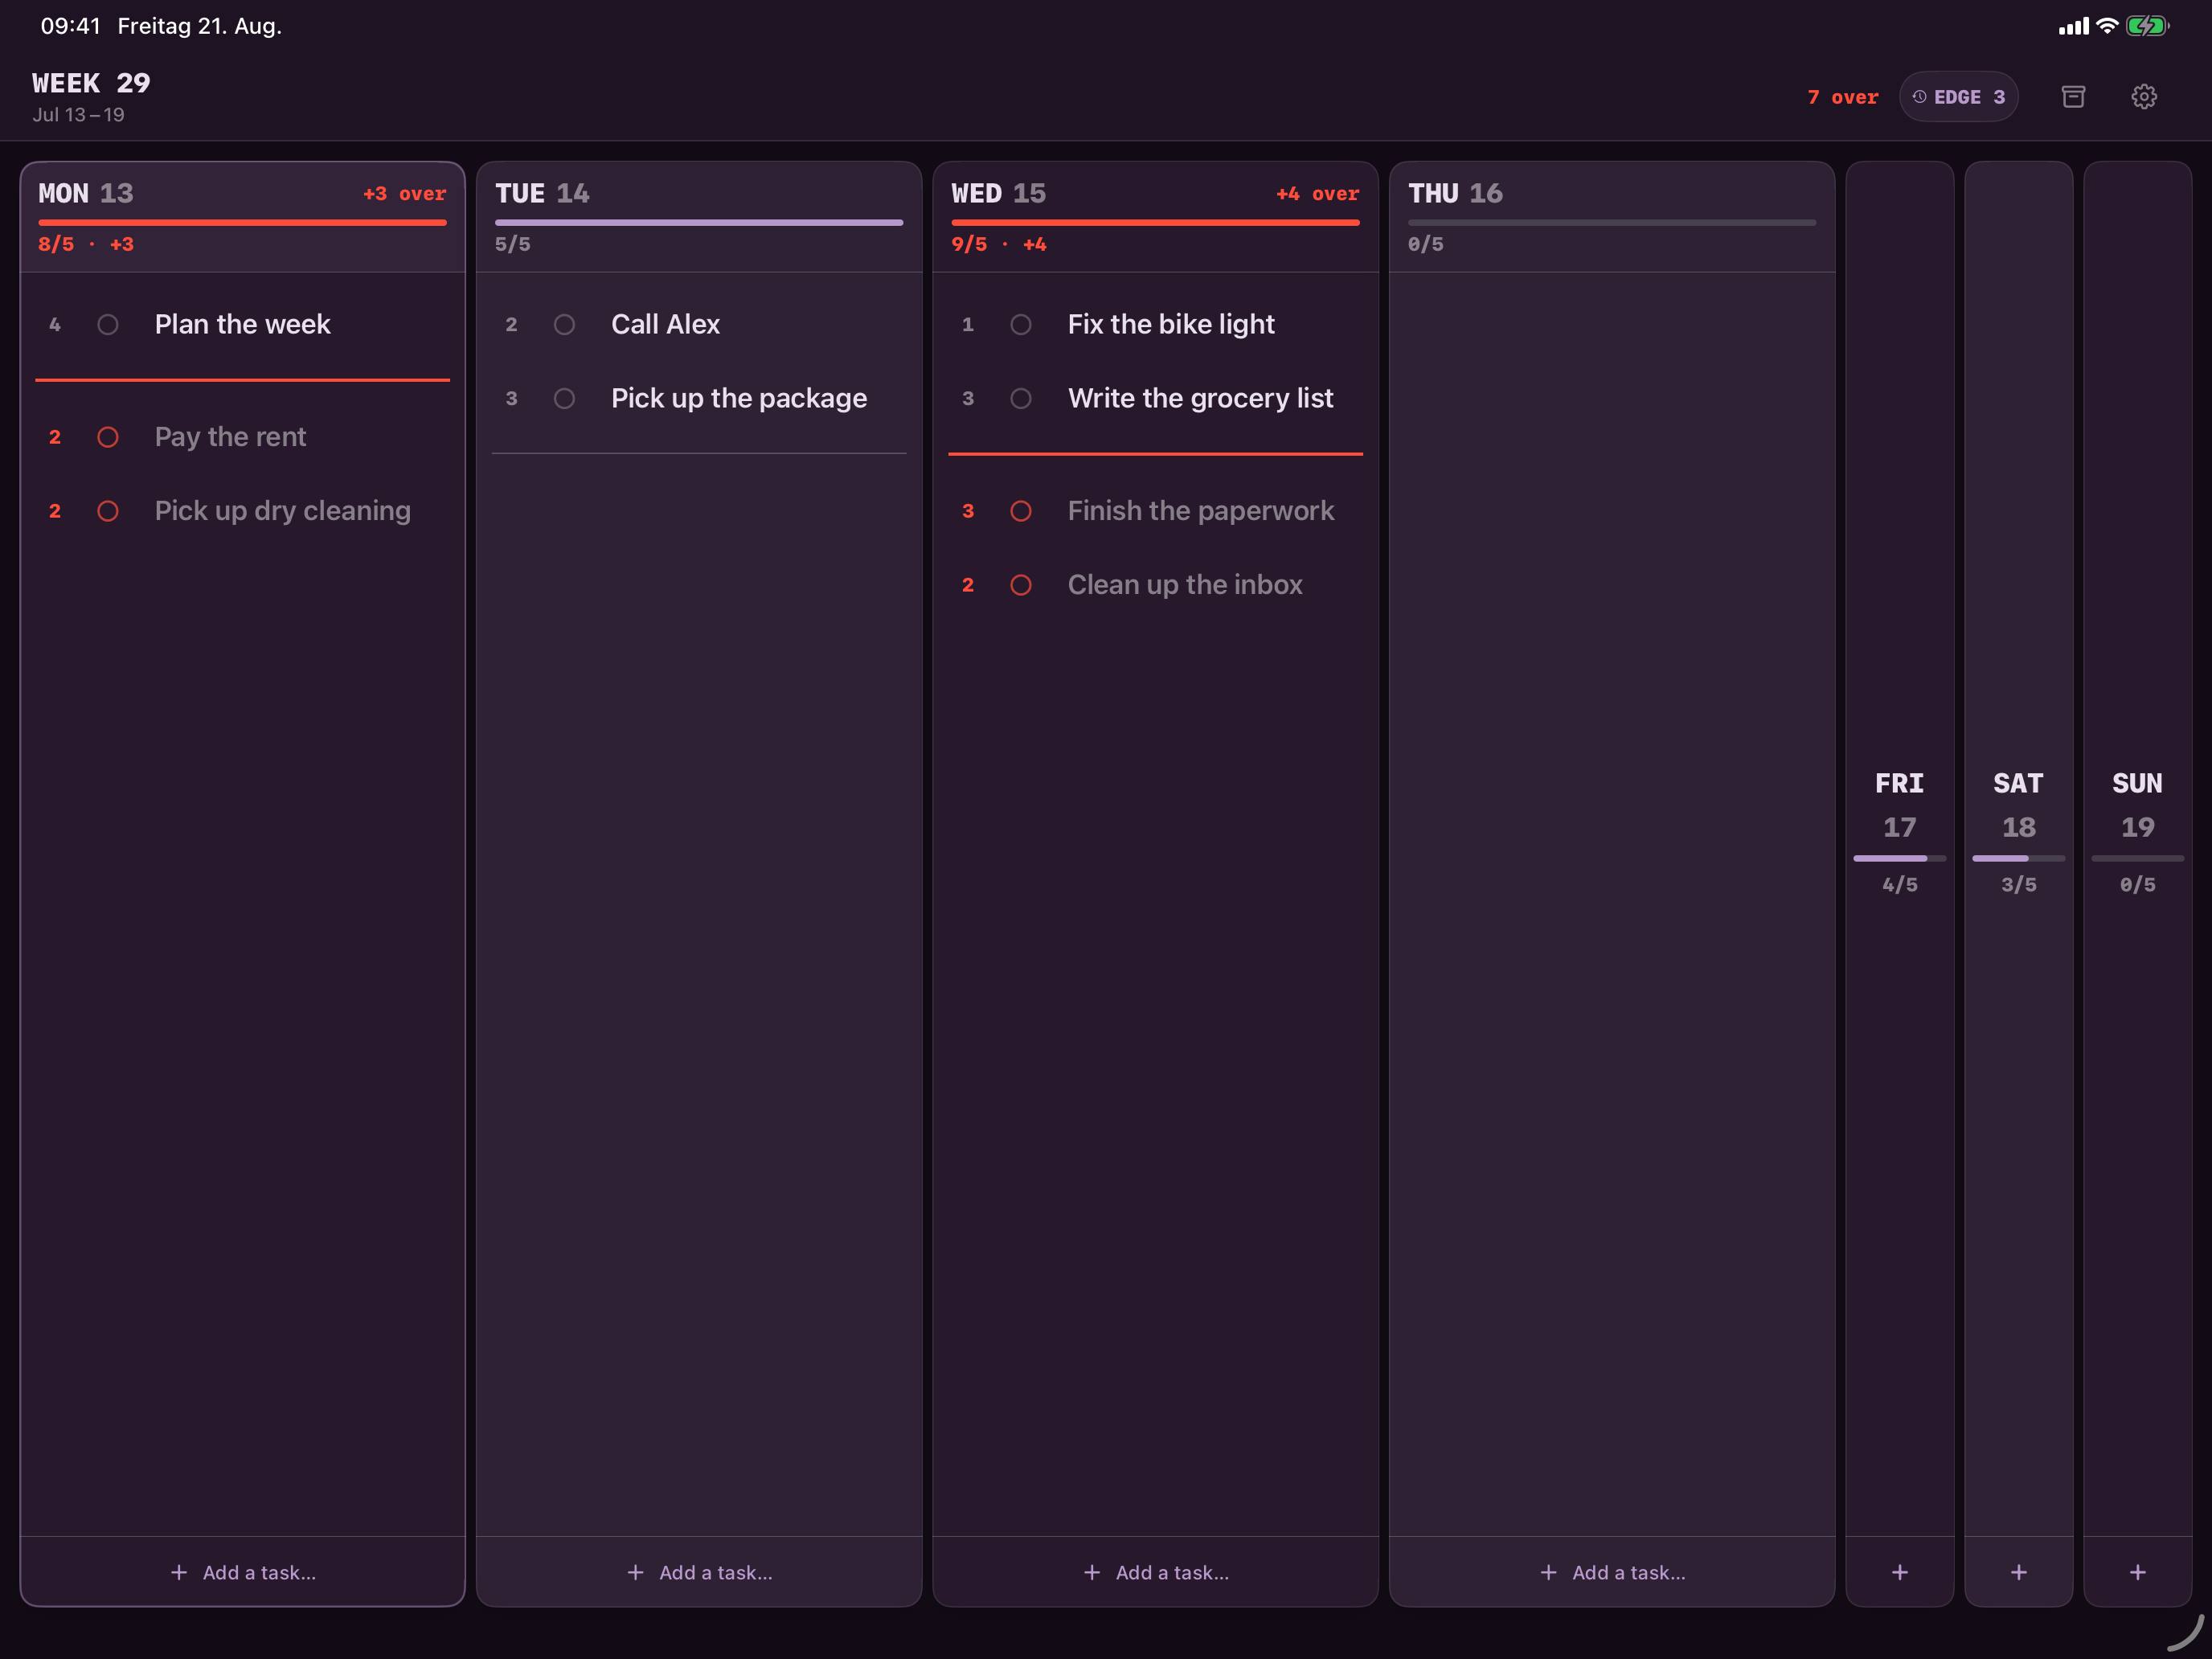Add a task to Monday column
This screenshot has width=2212, height=1659.
(x=243, y=1572)
